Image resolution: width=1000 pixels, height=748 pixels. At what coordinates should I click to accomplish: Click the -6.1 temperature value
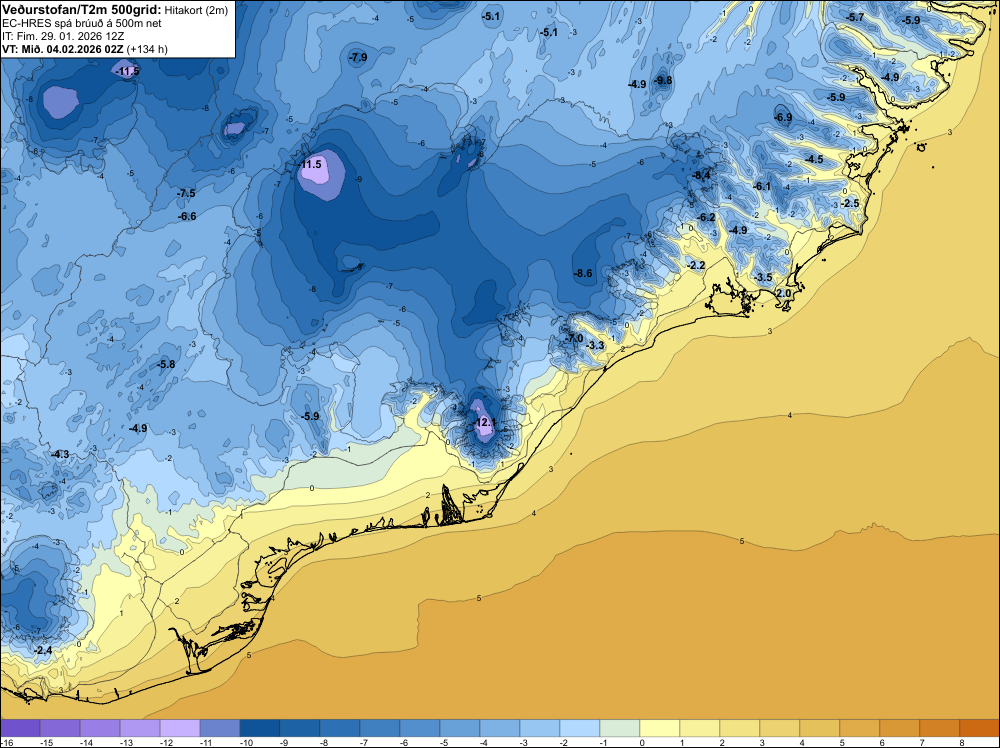[762, 186]
